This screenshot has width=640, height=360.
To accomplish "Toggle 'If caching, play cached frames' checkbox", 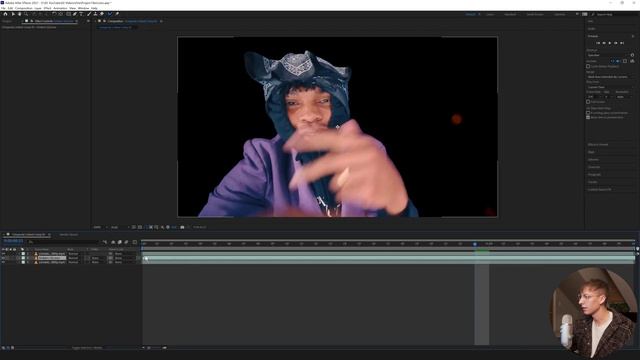I will (x=588, y=113).
